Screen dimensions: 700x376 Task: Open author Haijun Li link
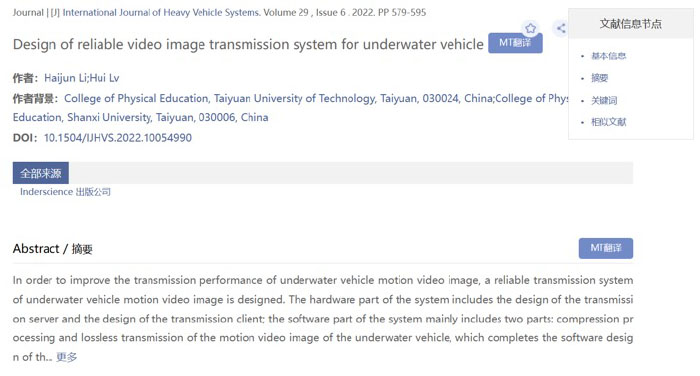pos(65,78)
